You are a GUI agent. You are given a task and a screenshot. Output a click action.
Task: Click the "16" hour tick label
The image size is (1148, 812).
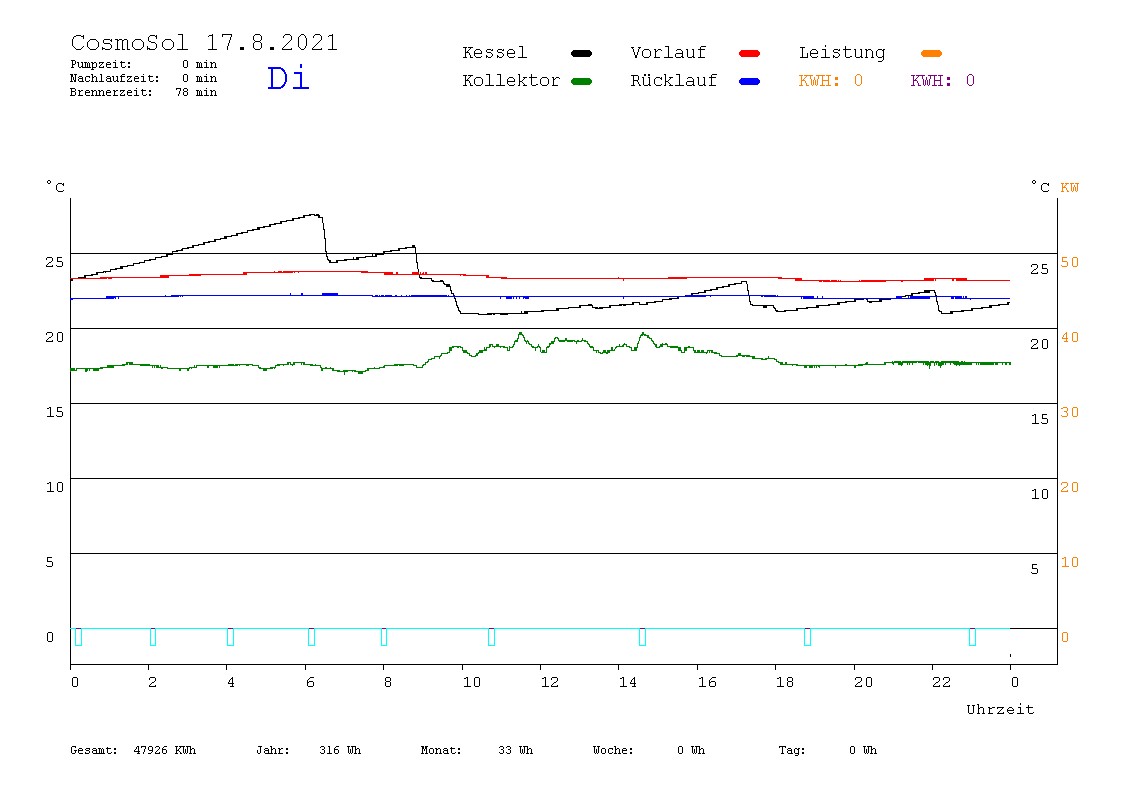coord(707,682)
